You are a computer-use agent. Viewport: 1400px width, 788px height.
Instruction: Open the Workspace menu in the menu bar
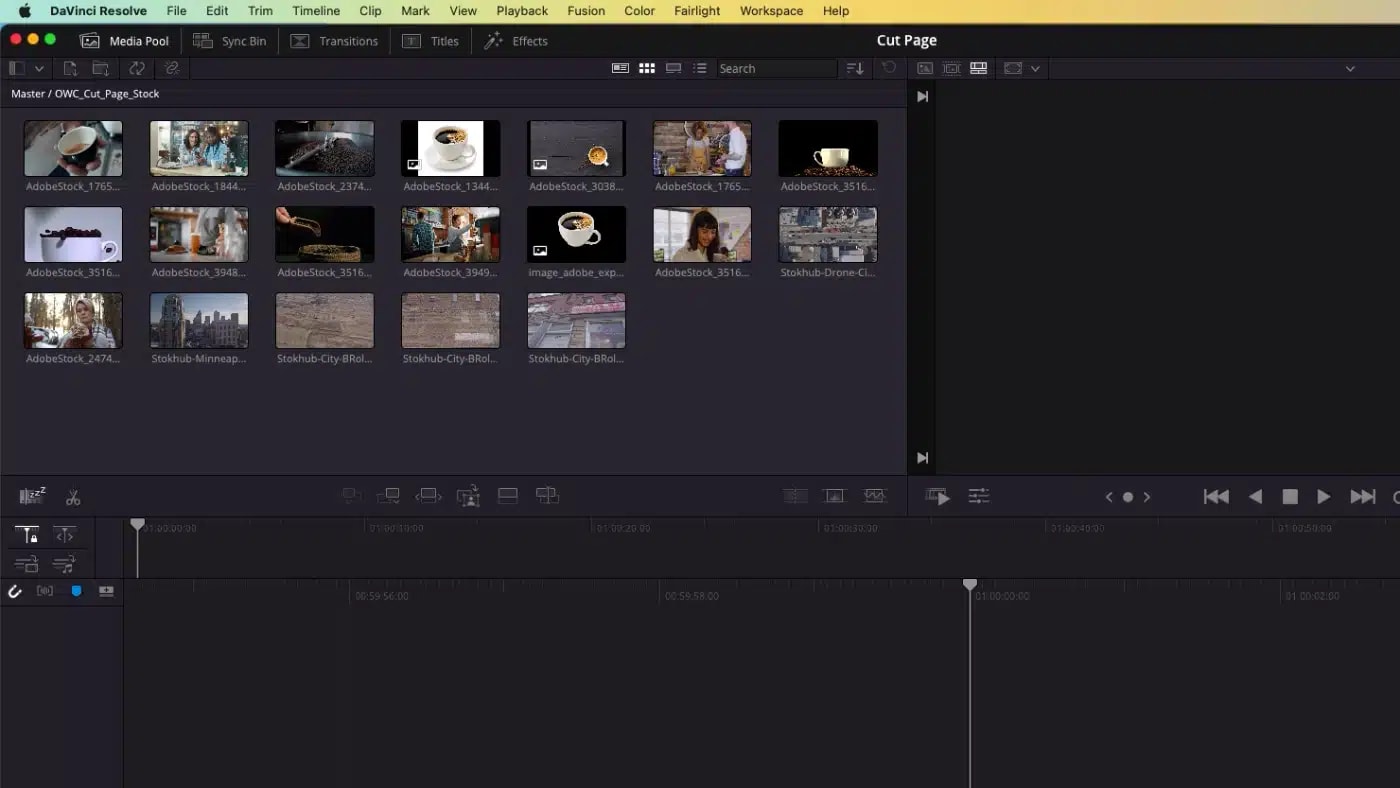click(770, 11)
